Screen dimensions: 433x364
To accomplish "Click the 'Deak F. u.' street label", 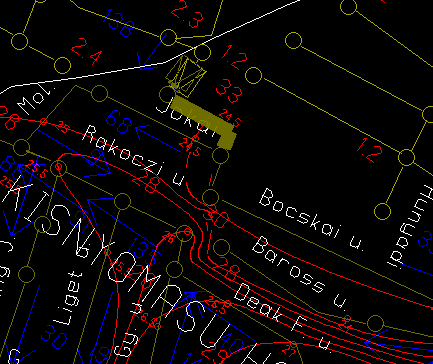I will point(283,317).
